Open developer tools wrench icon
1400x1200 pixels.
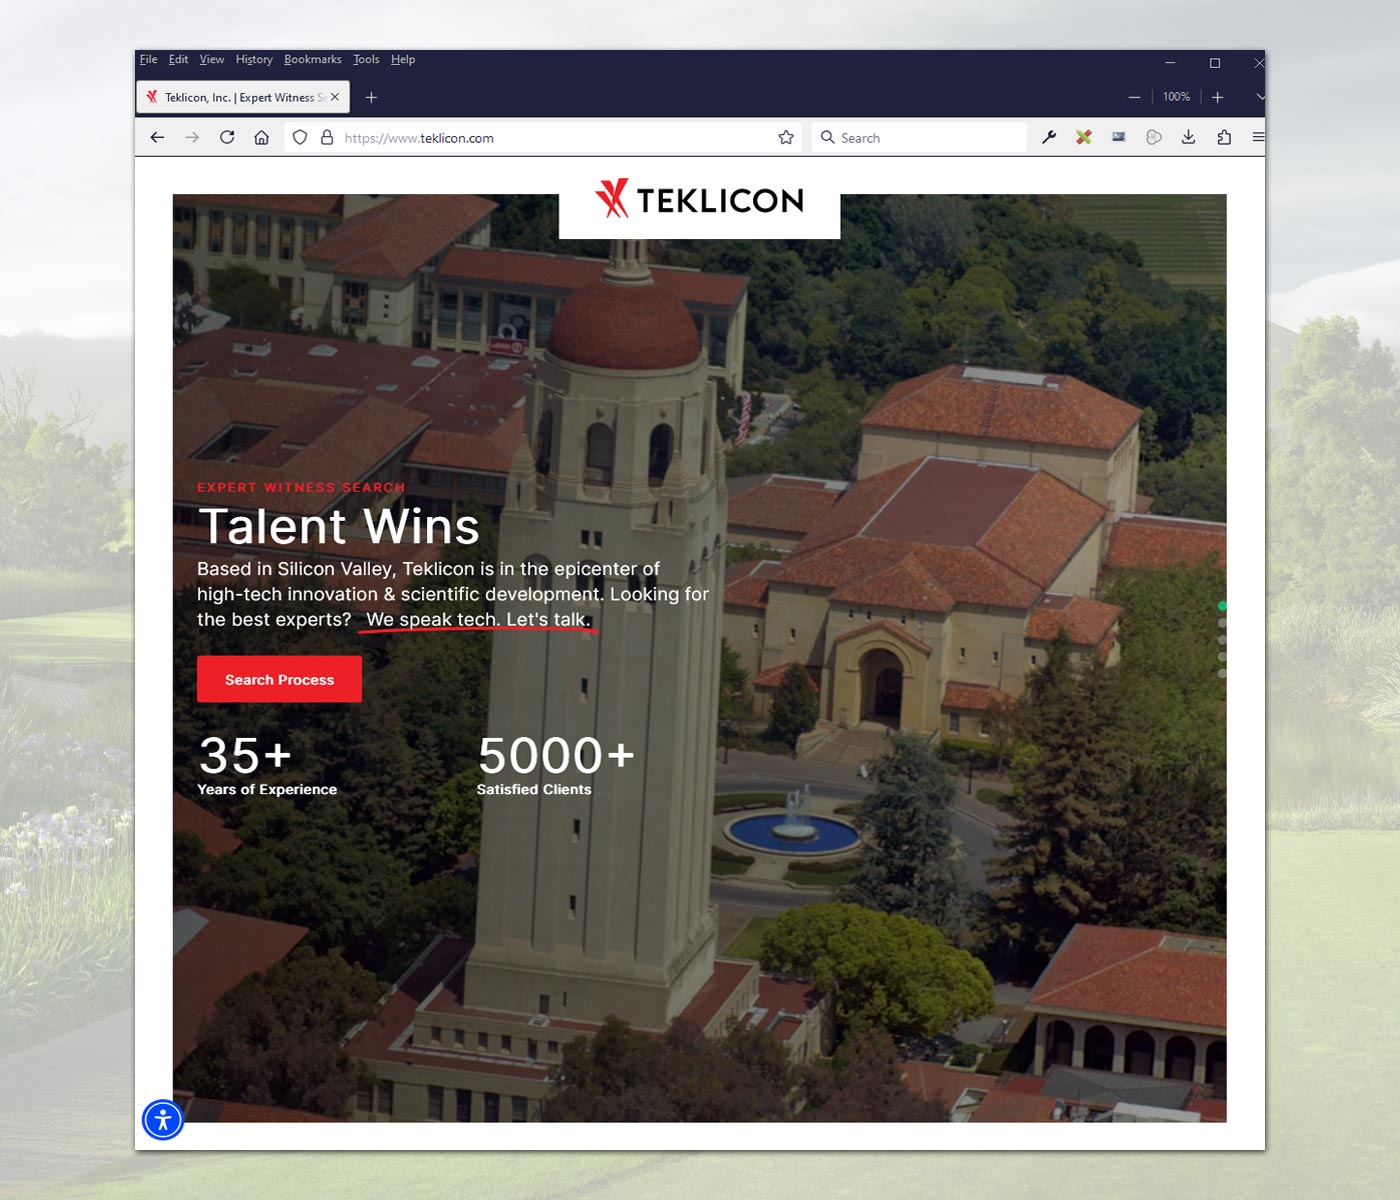point(1049,138)
